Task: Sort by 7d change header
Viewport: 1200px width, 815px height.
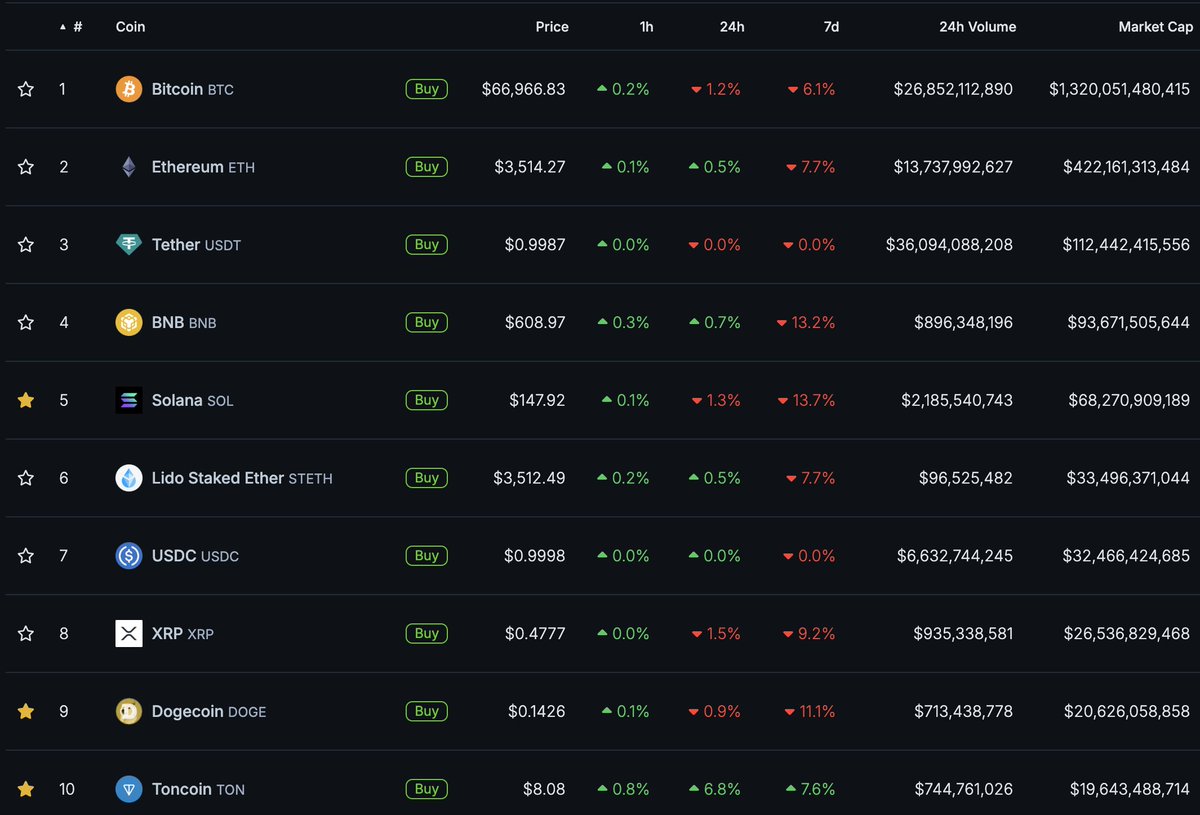Action: 831,27
